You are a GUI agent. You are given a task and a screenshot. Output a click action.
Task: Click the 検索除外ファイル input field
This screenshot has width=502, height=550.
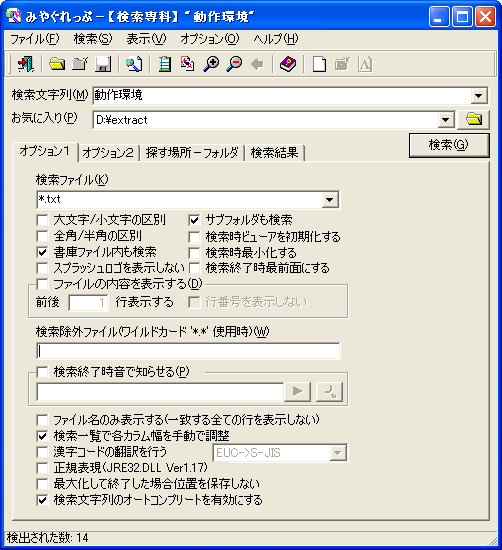click(188, 351)
